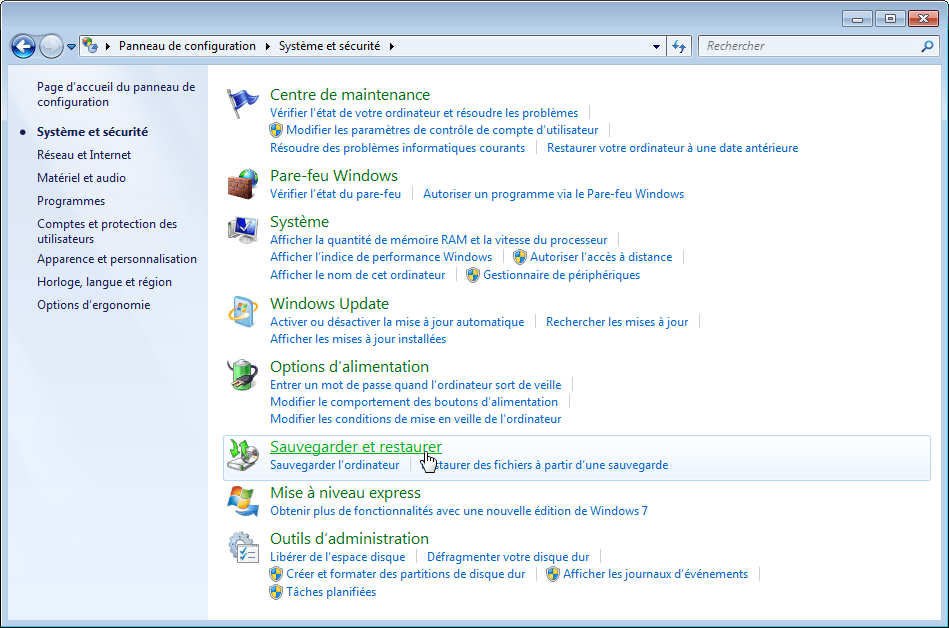Open the recent pages dropdown arrow

pyautogui.click(x=71, y=47)
